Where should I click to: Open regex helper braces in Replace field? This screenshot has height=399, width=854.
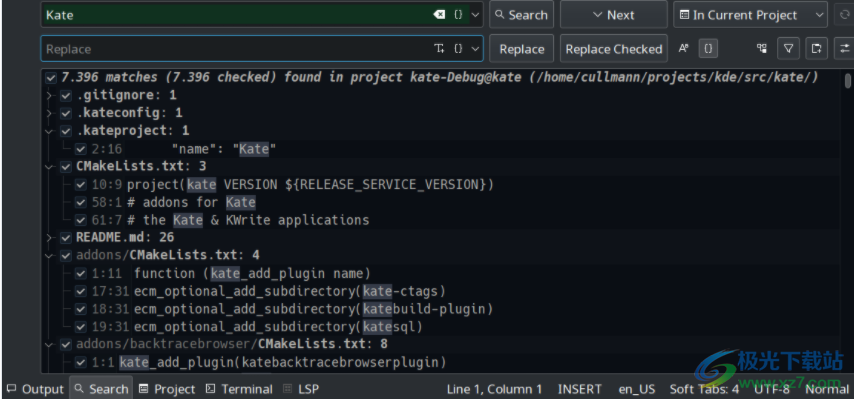pos(459,48)
